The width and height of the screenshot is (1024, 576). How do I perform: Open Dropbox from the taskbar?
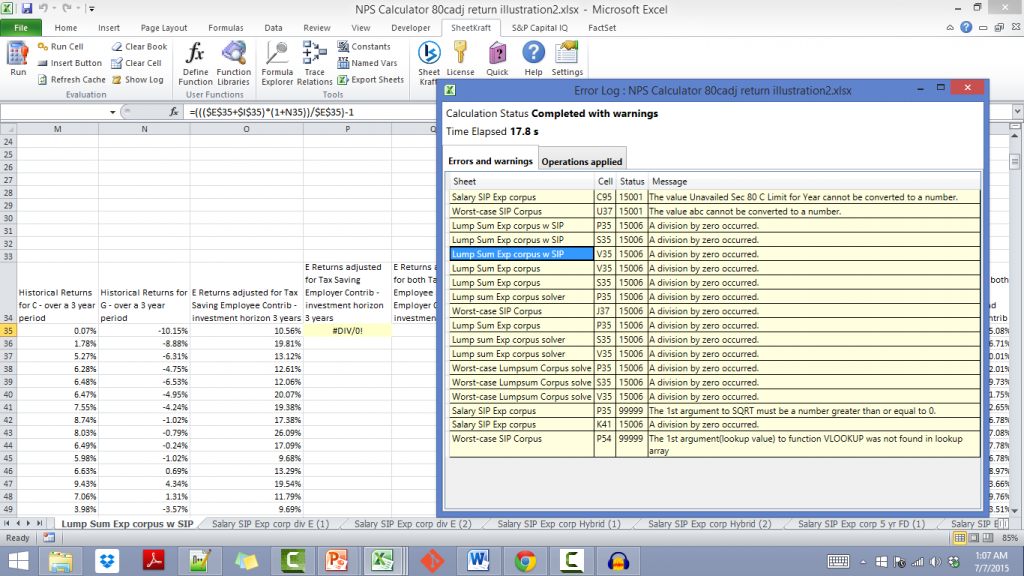coord(107,560)
